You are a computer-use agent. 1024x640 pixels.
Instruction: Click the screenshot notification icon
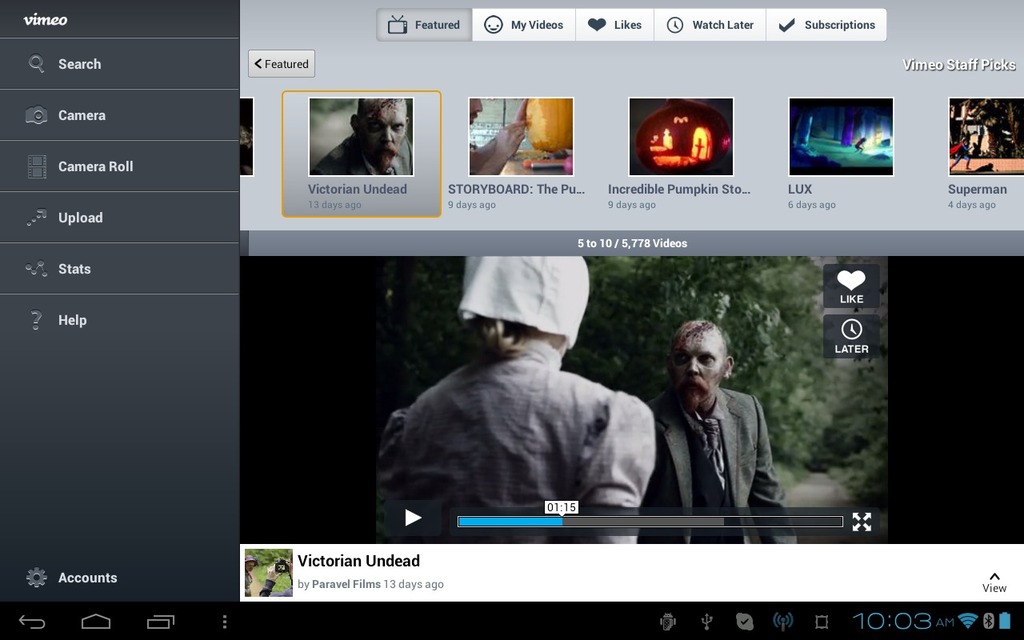pyautogui.click(x=822, y=622)
